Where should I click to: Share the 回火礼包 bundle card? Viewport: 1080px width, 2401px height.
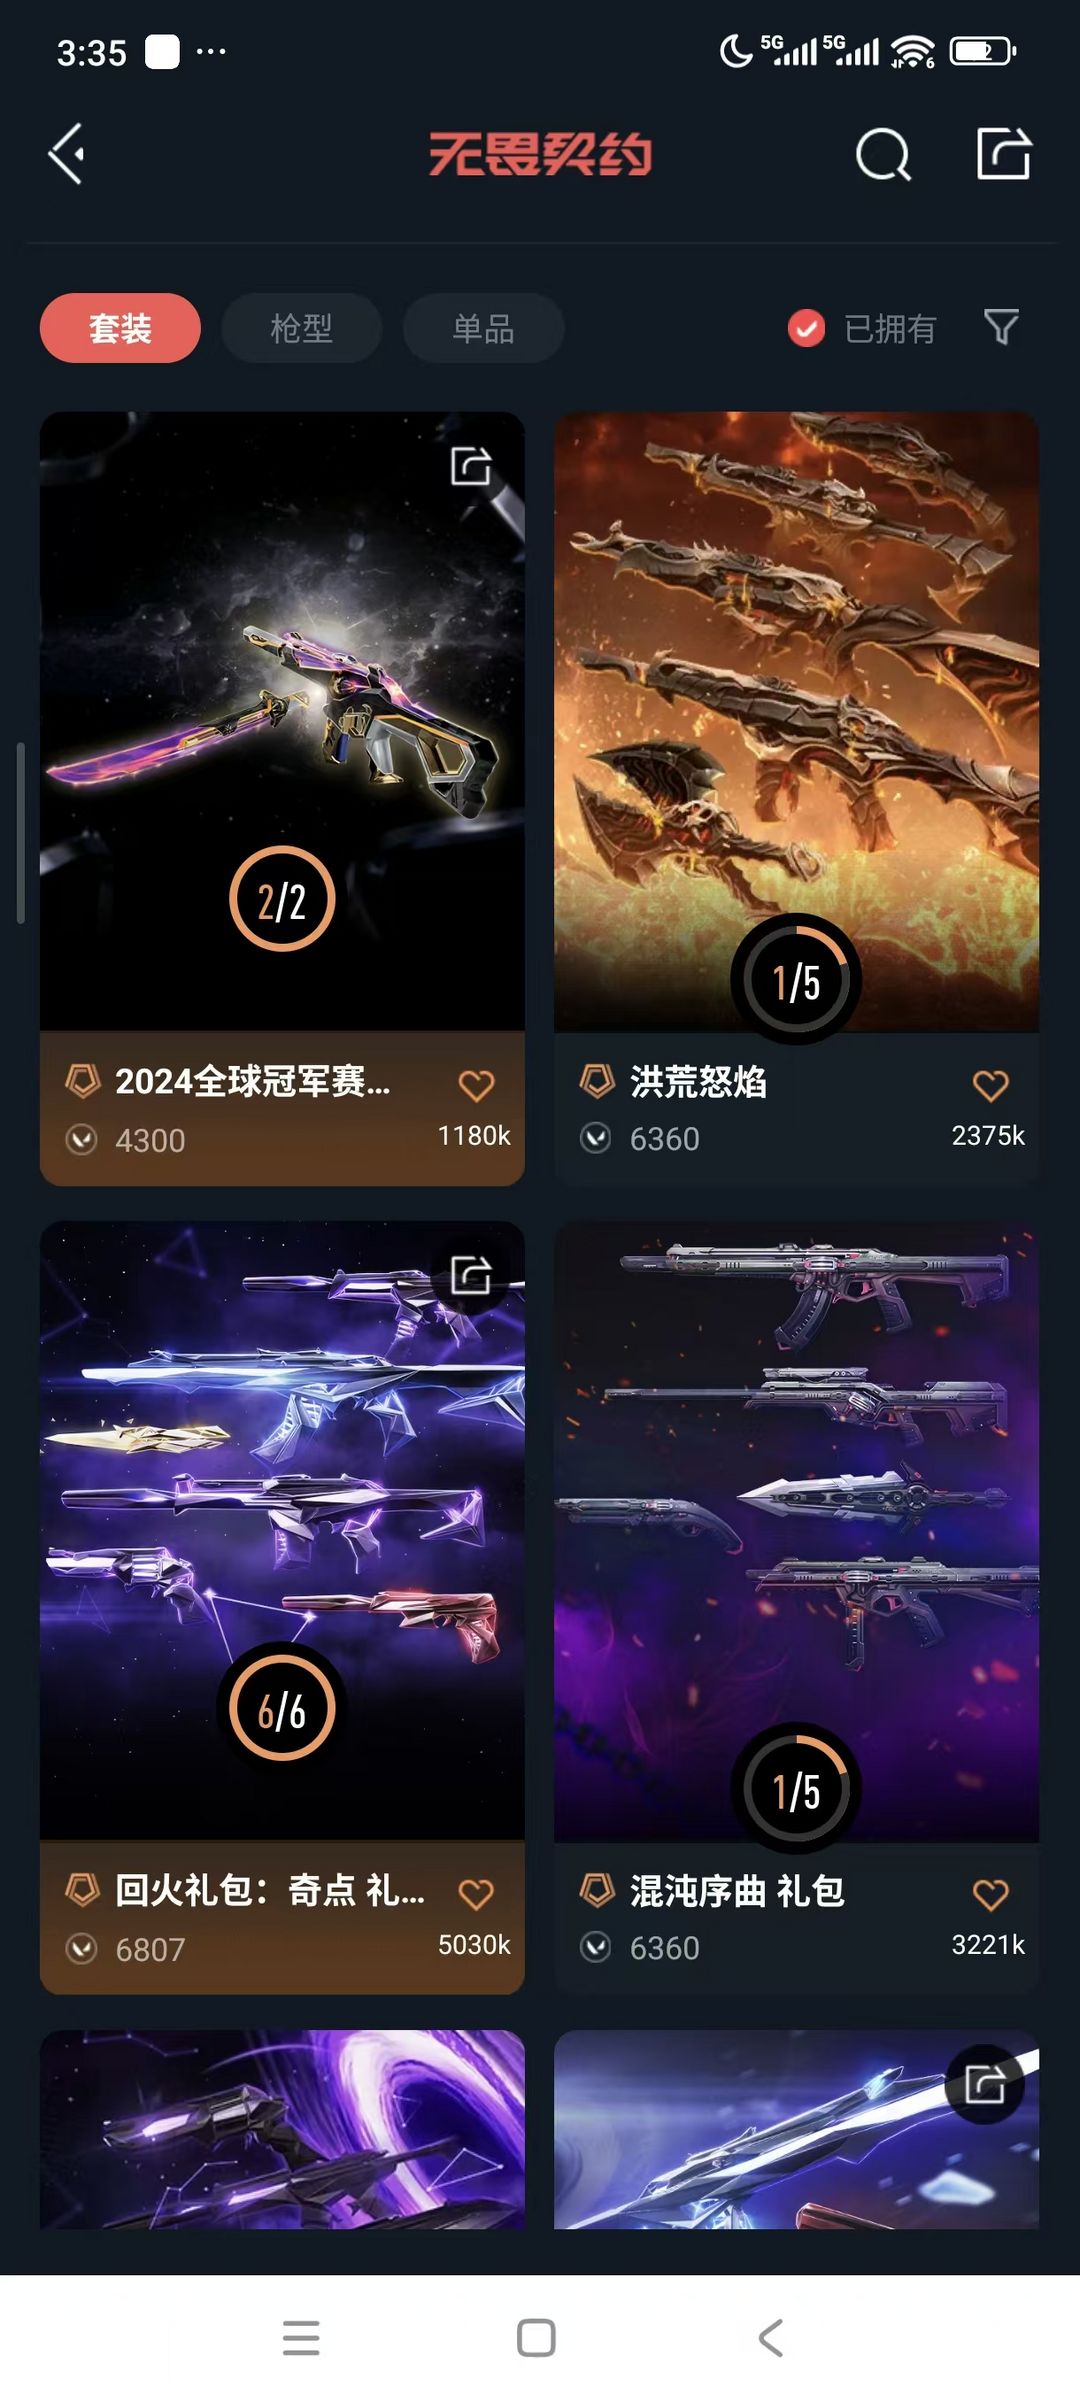(471, 1275)
